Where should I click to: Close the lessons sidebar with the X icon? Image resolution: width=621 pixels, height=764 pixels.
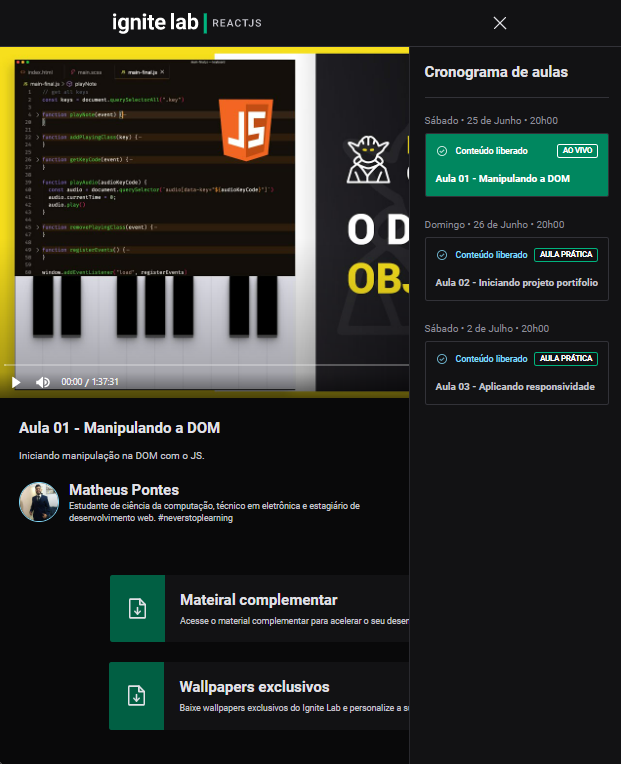point(500,23)
